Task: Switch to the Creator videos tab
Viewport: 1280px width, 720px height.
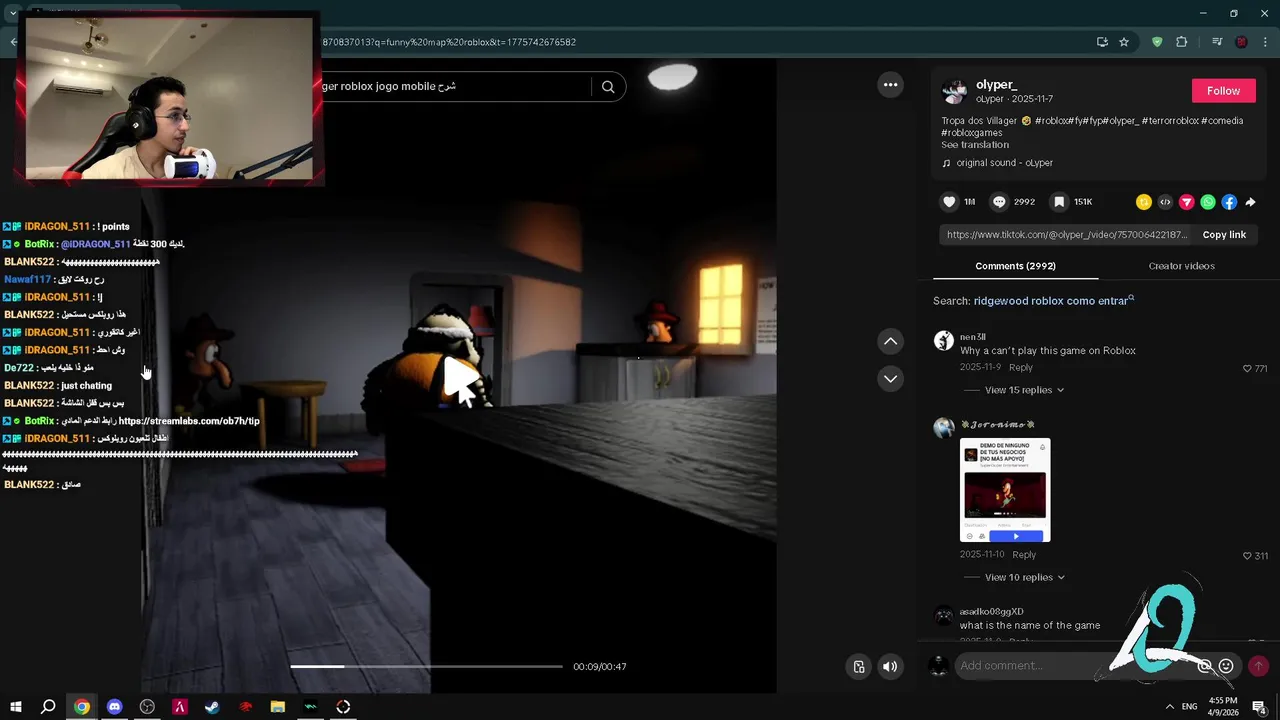Action: click(1181, 266)
